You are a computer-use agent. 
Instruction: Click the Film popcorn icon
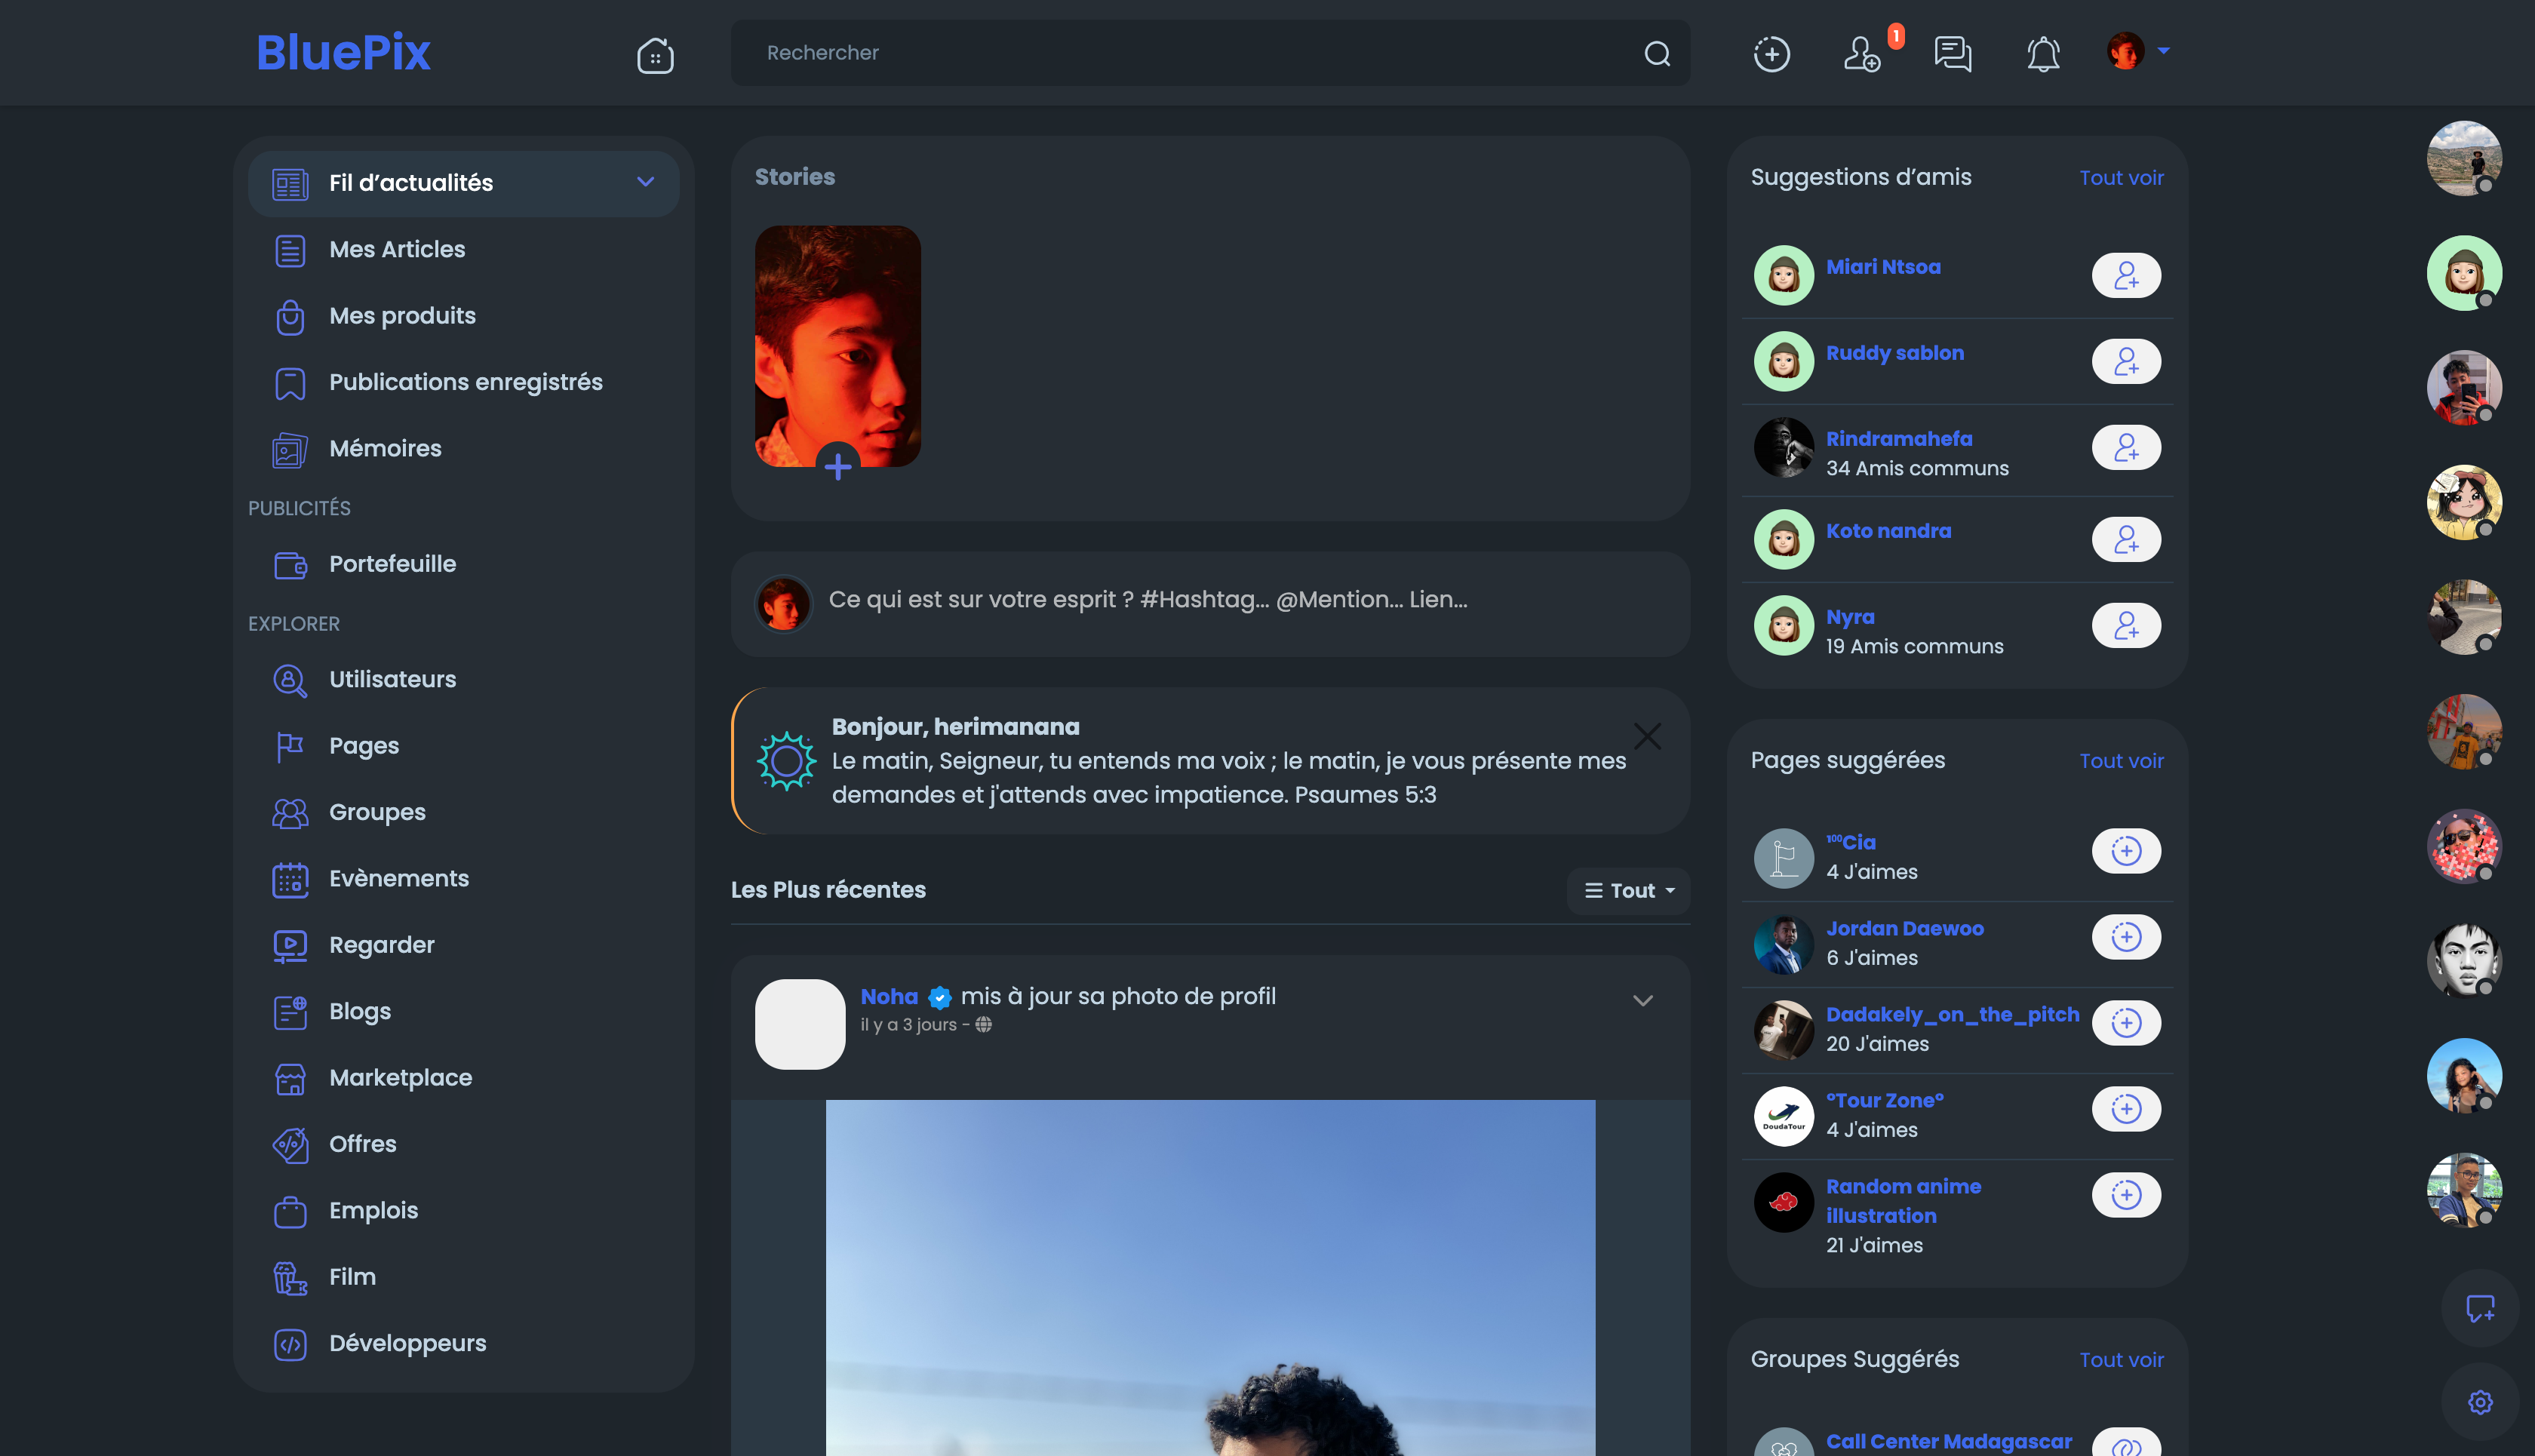290,1278
